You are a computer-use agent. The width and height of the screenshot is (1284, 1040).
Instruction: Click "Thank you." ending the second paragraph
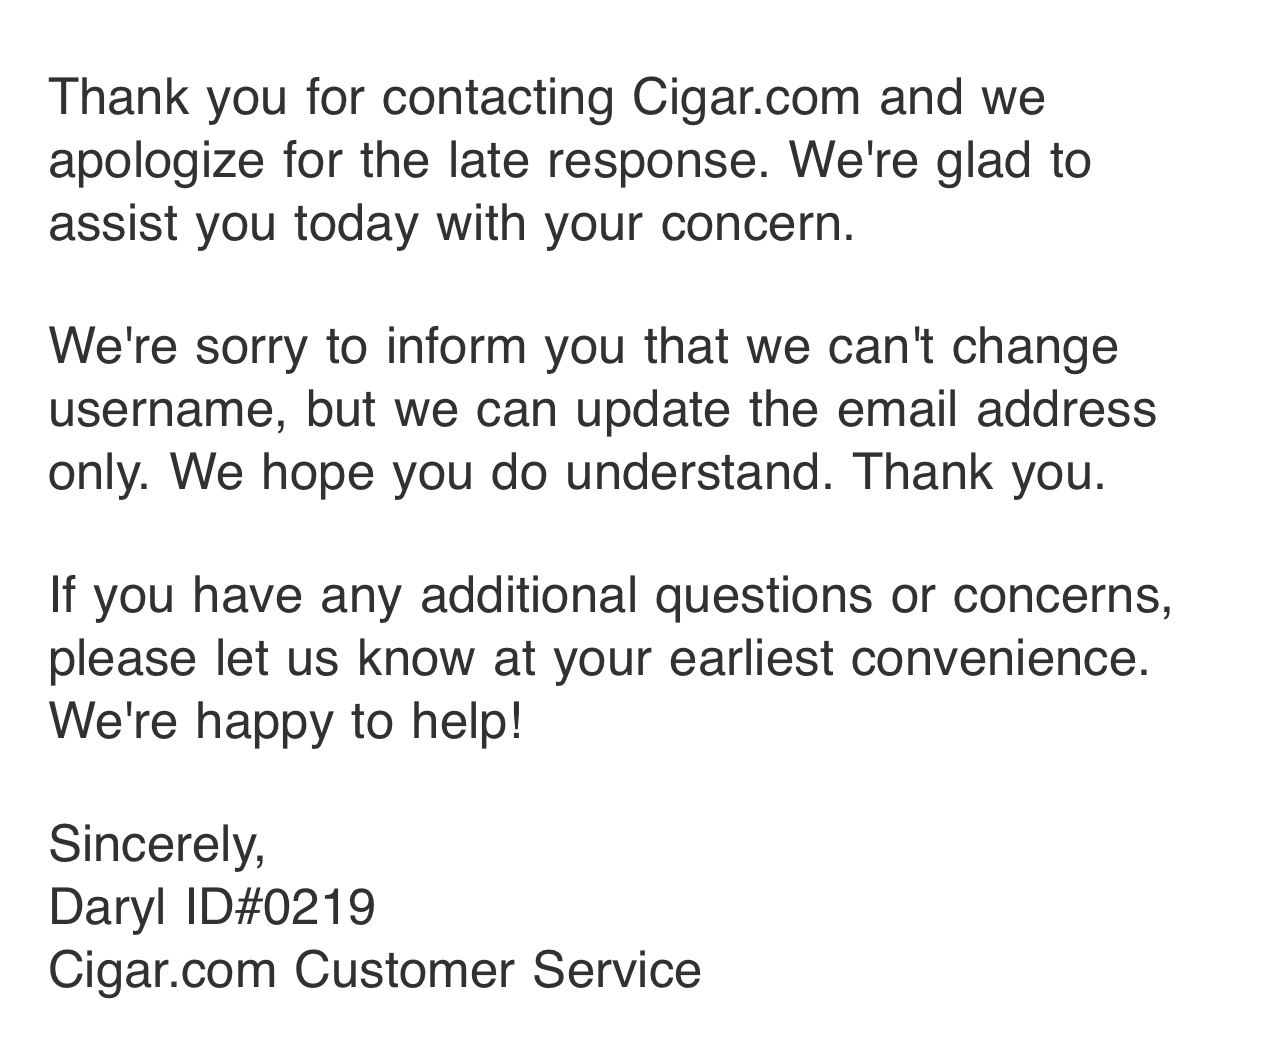pos(979,472)
